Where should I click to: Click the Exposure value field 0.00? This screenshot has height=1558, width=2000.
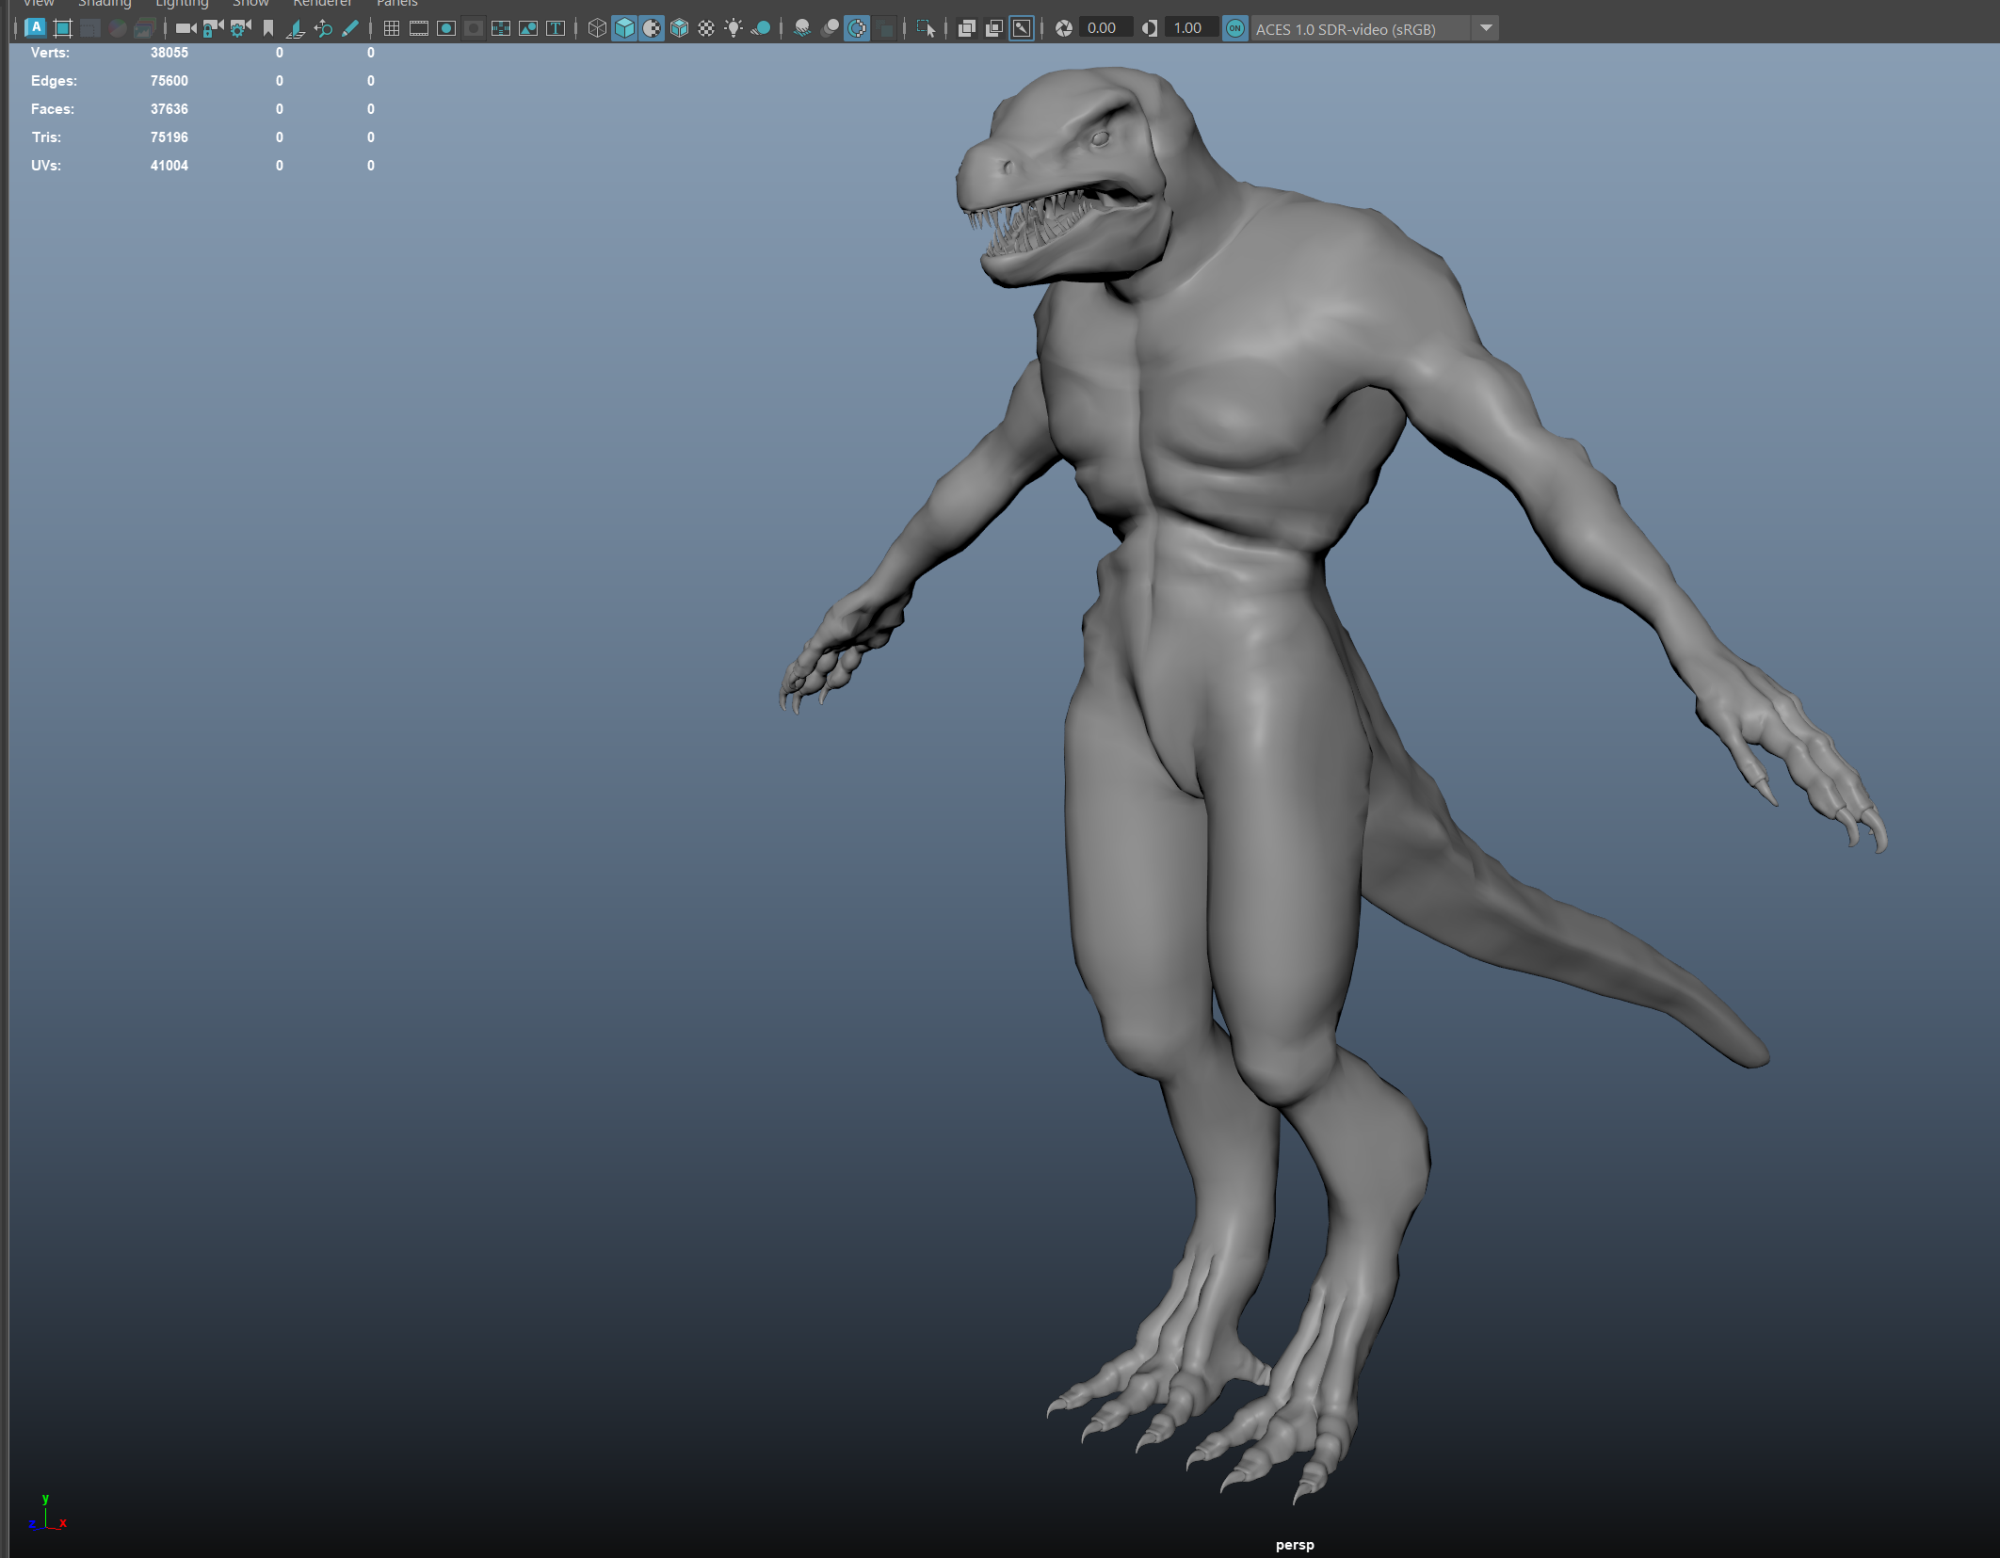click(1106, 28)
